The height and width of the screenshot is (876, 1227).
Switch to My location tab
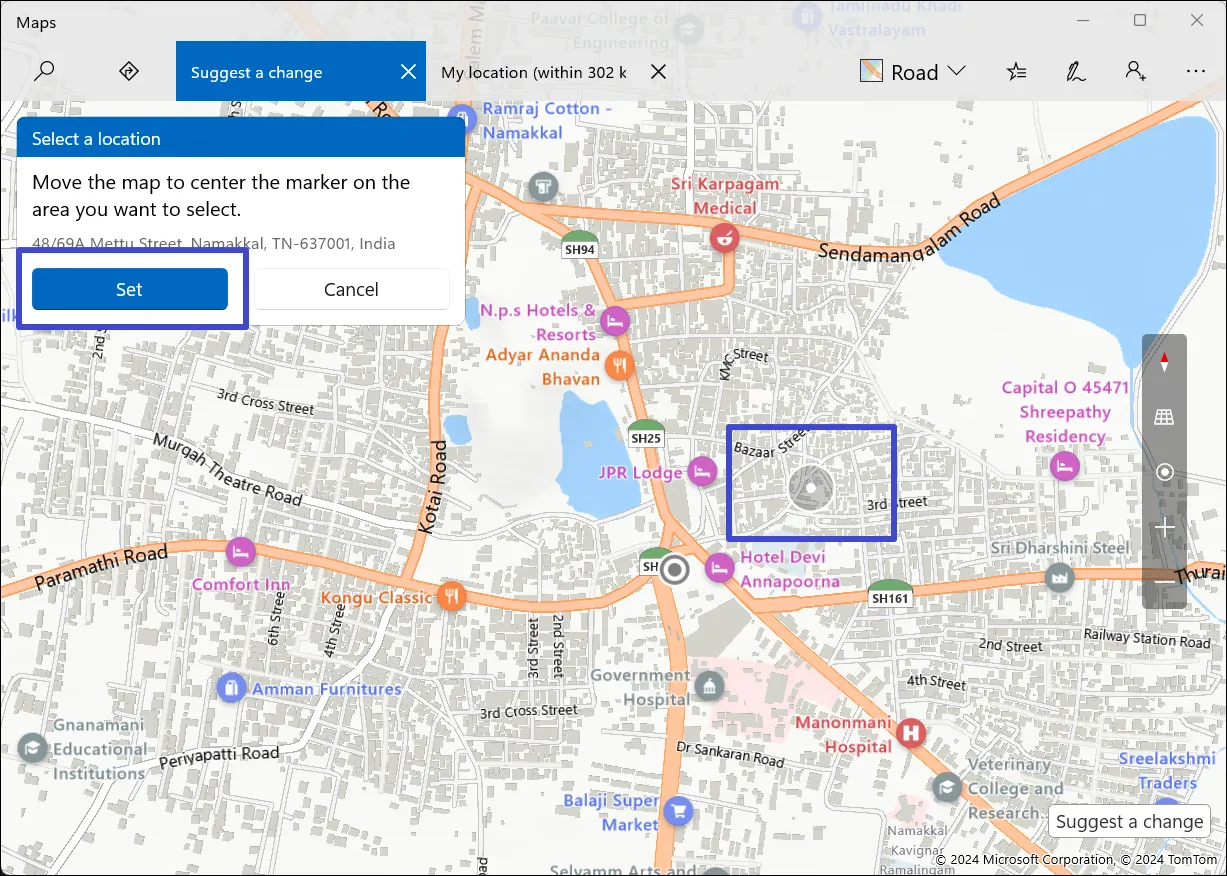[534, 72]
